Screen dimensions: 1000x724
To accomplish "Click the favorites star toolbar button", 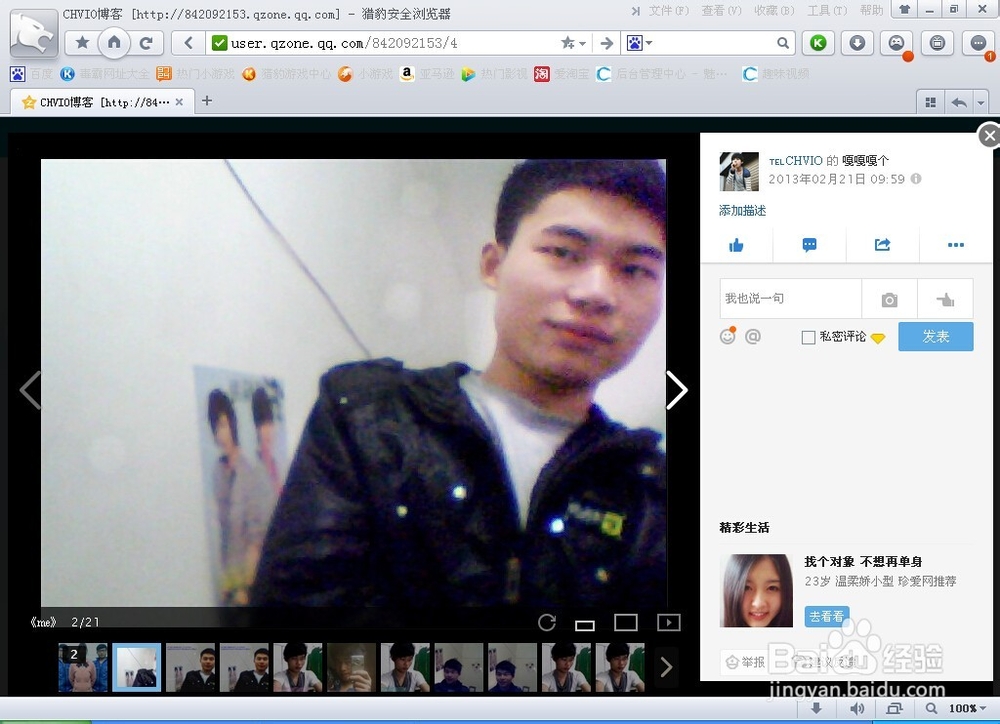I will (x=82, y=43).
